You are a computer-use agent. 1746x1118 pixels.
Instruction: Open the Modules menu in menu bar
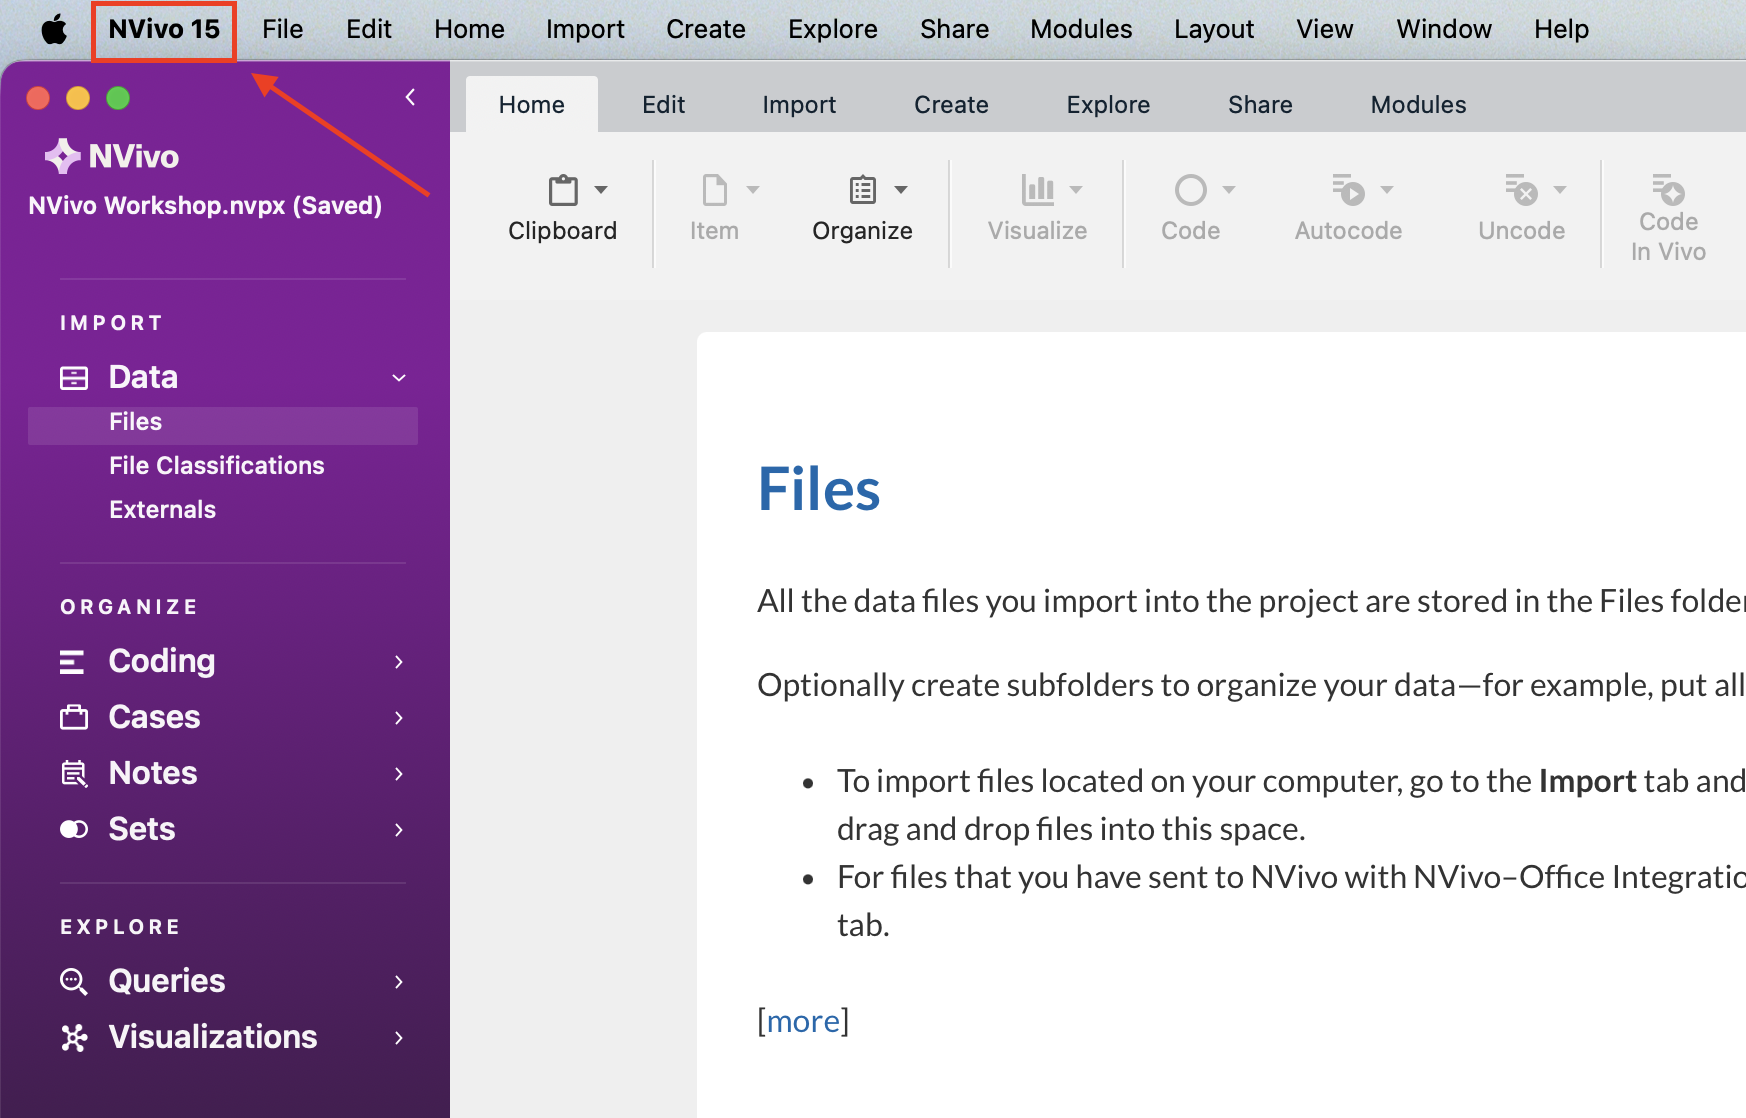pyautogui.click(x=1081, y=29)
